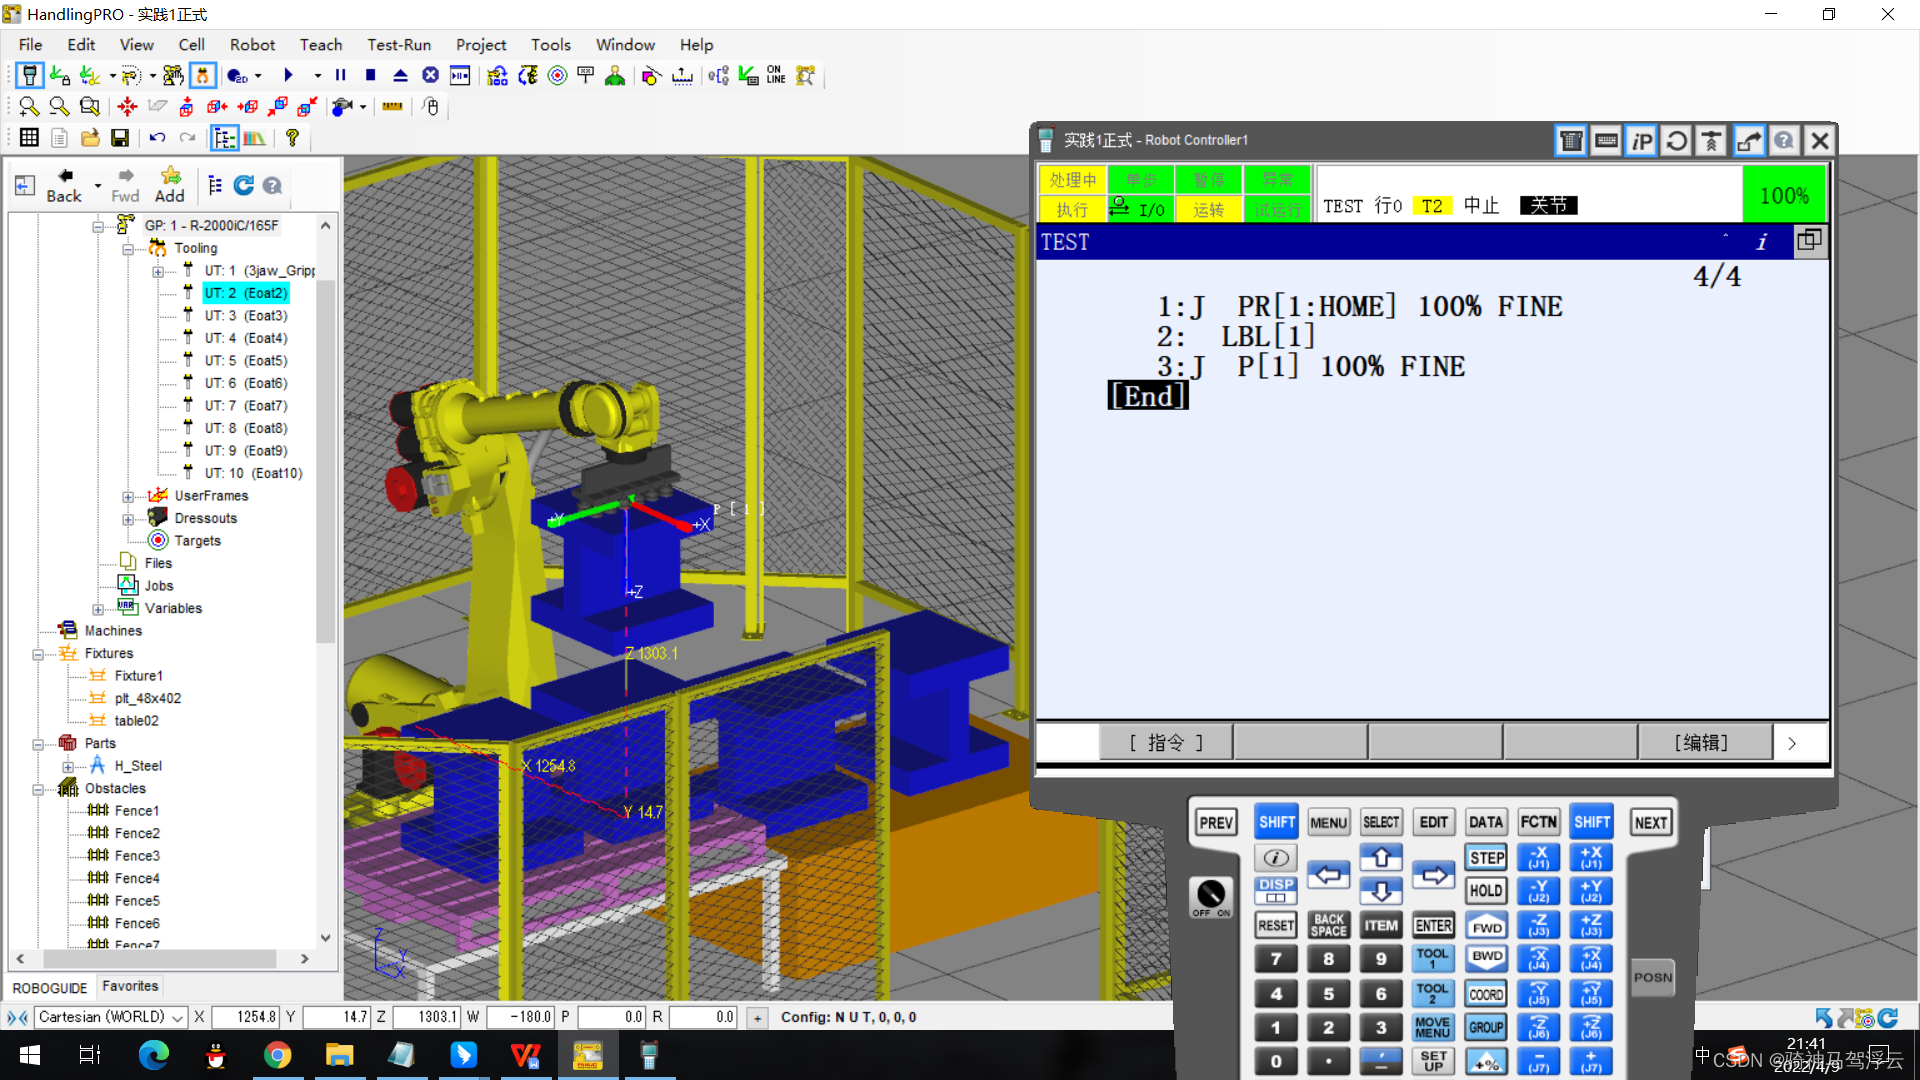Click the Save cell floppy icon
The image size is (1920, 1080).
click(120, 138)
